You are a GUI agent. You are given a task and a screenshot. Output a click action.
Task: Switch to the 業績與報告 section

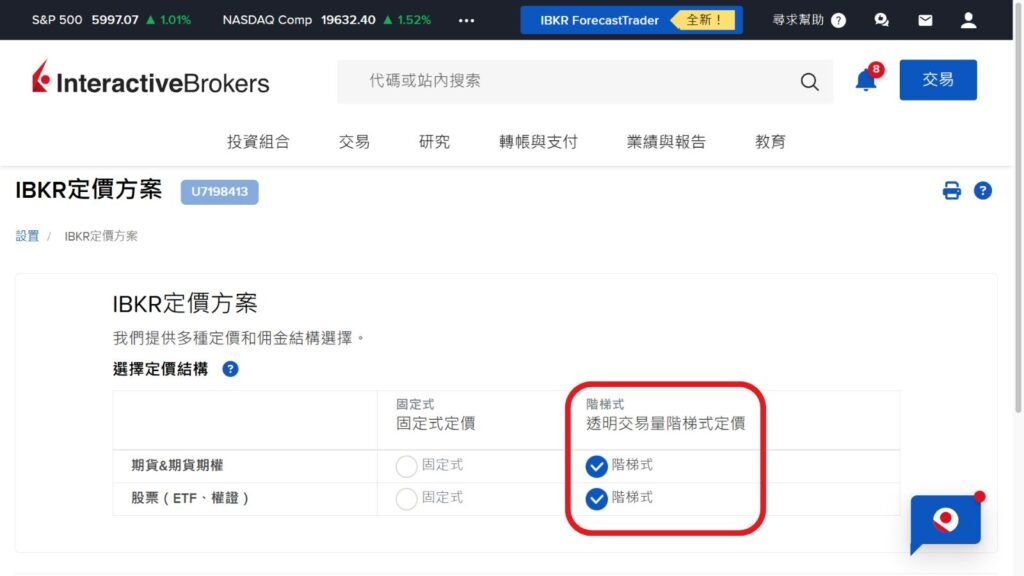(667, 141)
